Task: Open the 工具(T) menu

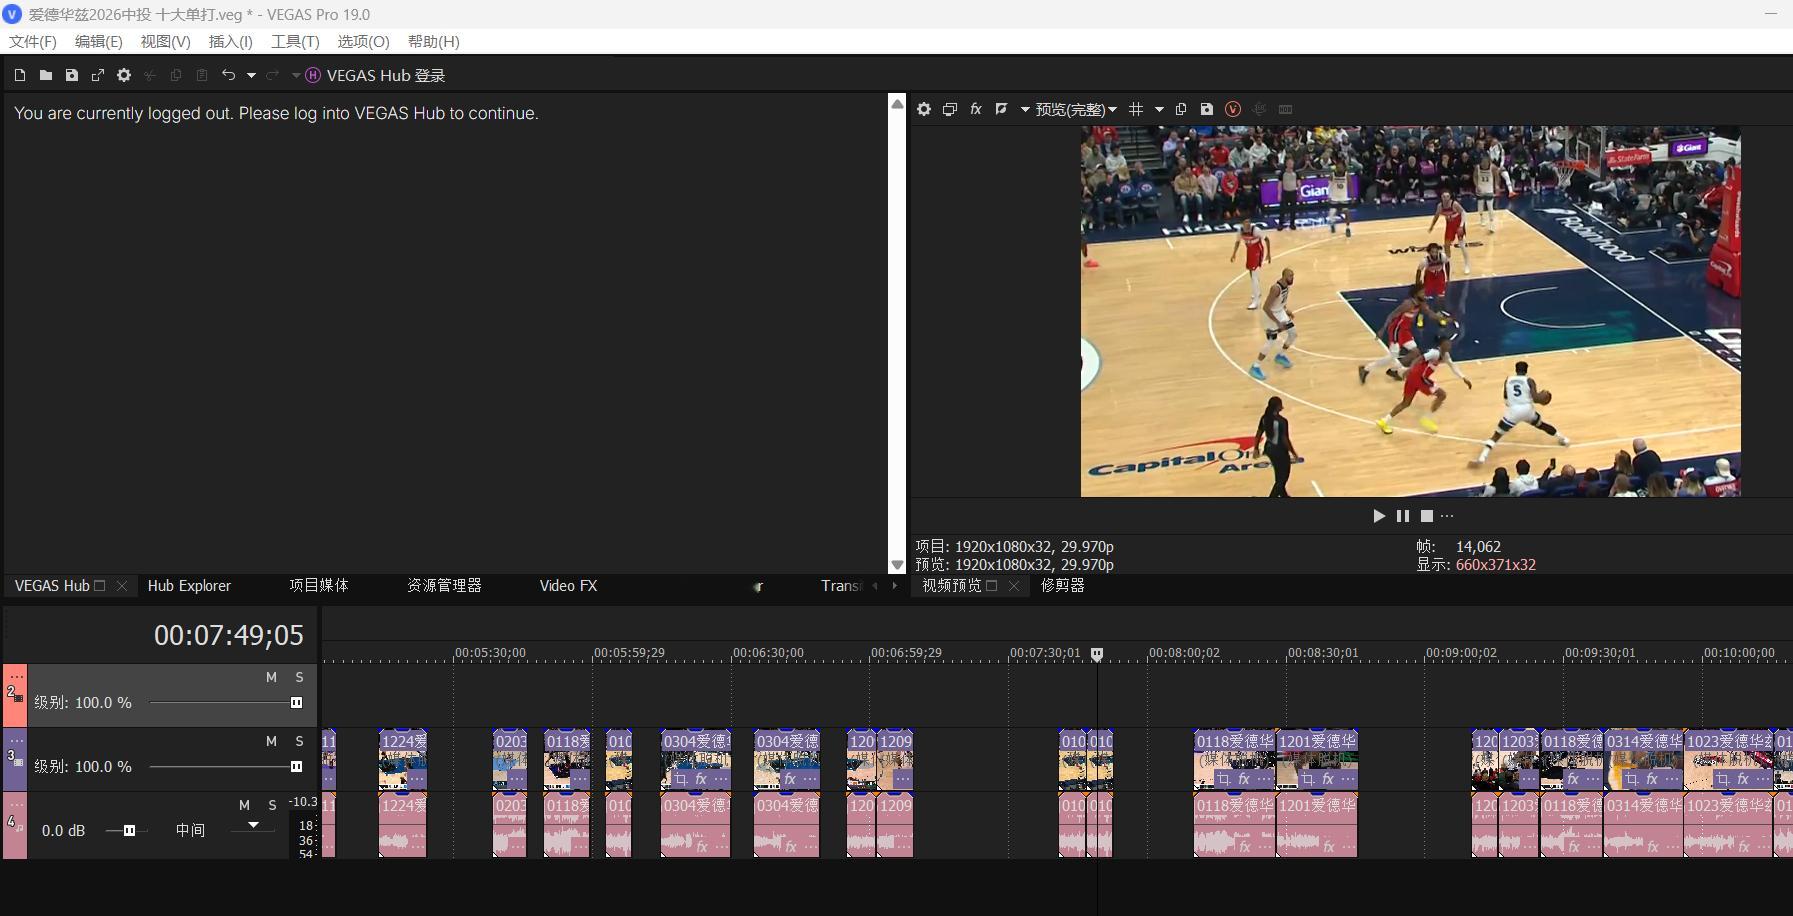Action: (x=294, y=41)
